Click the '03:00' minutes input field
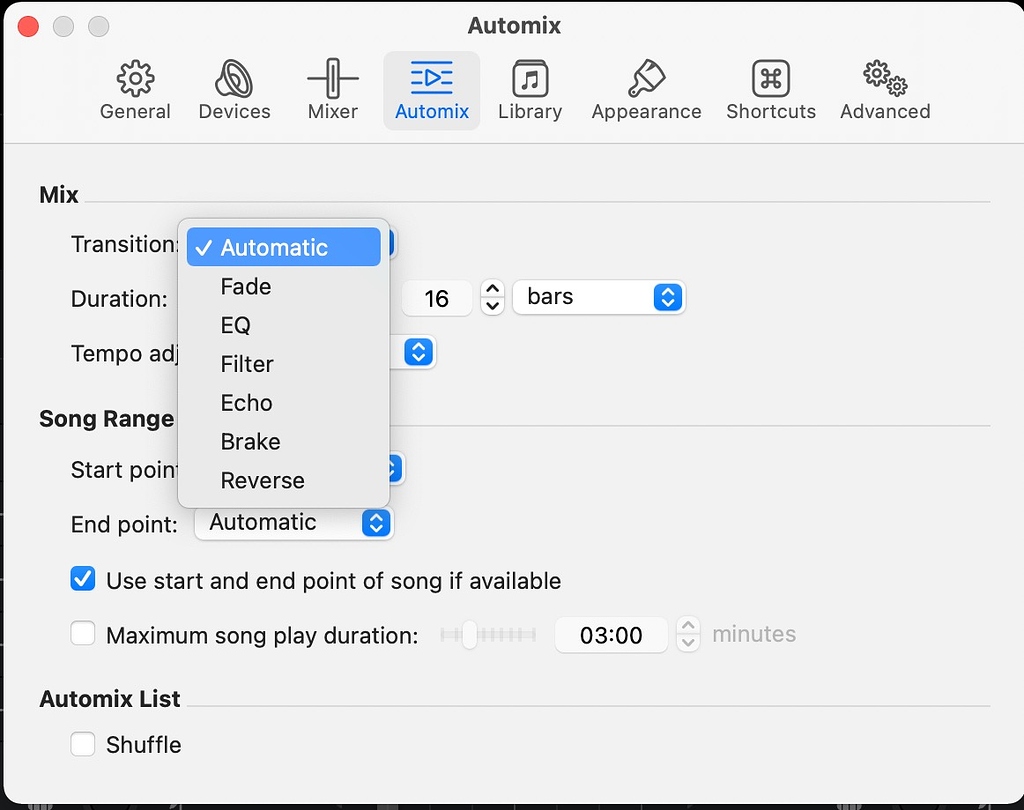Viewport: 1024px width, 810px height. [x=610, y=633]
